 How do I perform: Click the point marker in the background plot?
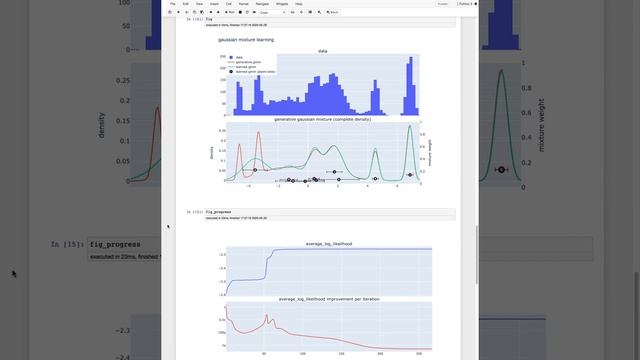coord(501,169)
